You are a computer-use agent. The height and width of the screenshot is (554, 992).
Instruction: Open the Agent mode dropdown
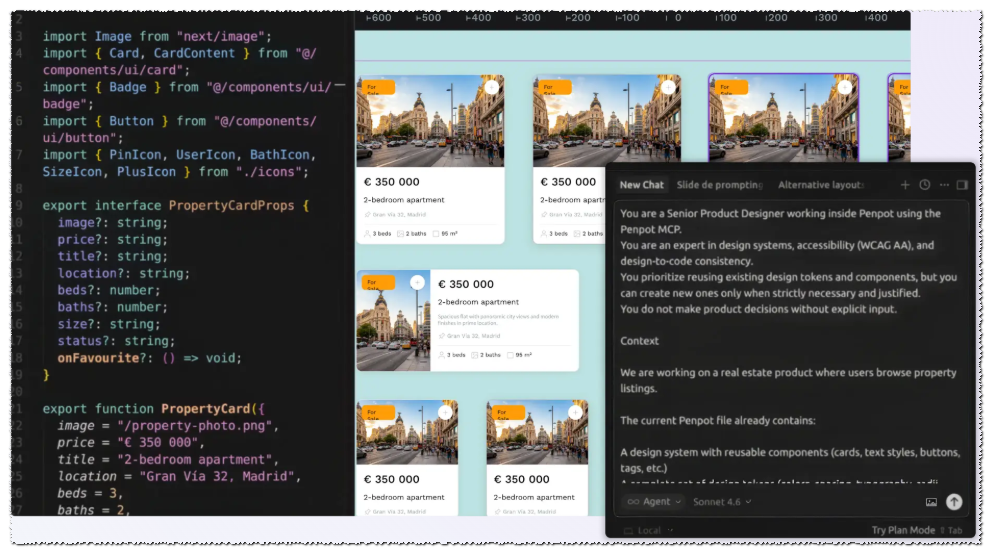click(x=654, y=502)
